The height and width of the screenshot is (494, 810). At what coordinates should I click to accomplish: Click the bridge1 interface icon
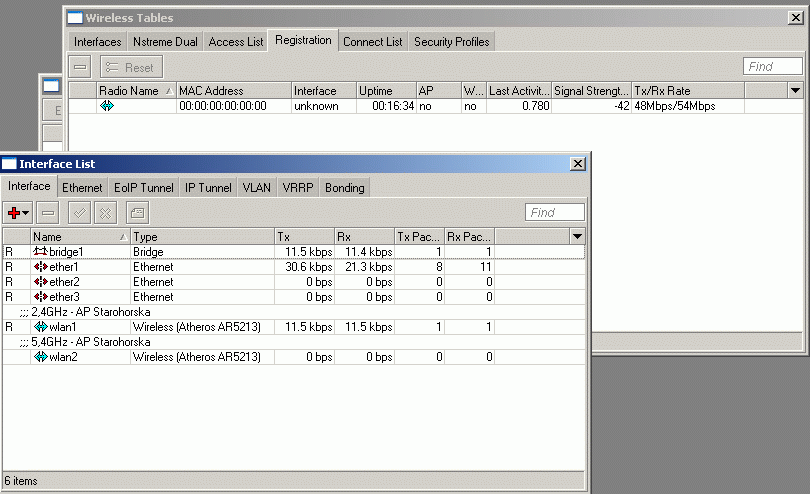pyautogui.click(x=40, y=252)
